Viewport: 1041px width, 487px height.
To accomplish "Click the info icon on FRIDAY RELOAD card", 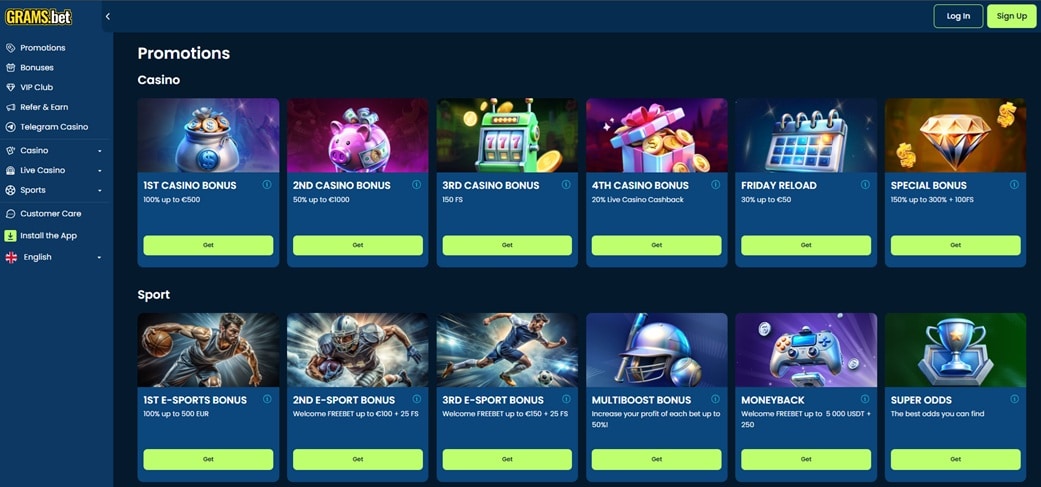I will pyautogui.click(x=865, y=184).
